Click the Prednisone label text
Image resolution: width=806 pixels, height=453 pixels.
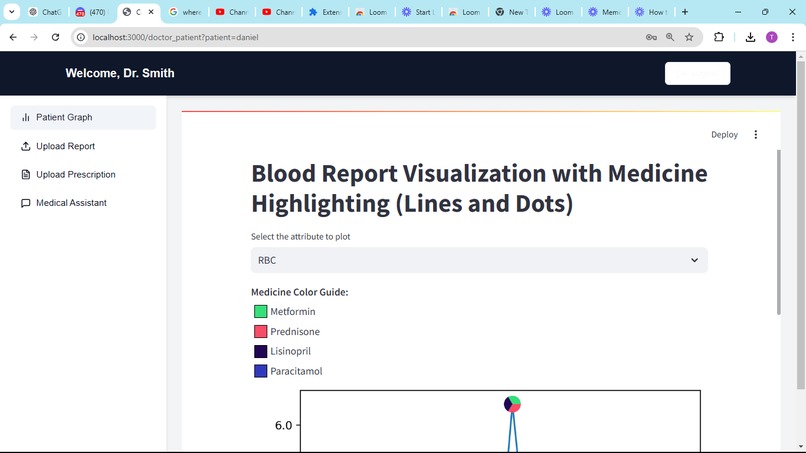[x=295, y=332]
